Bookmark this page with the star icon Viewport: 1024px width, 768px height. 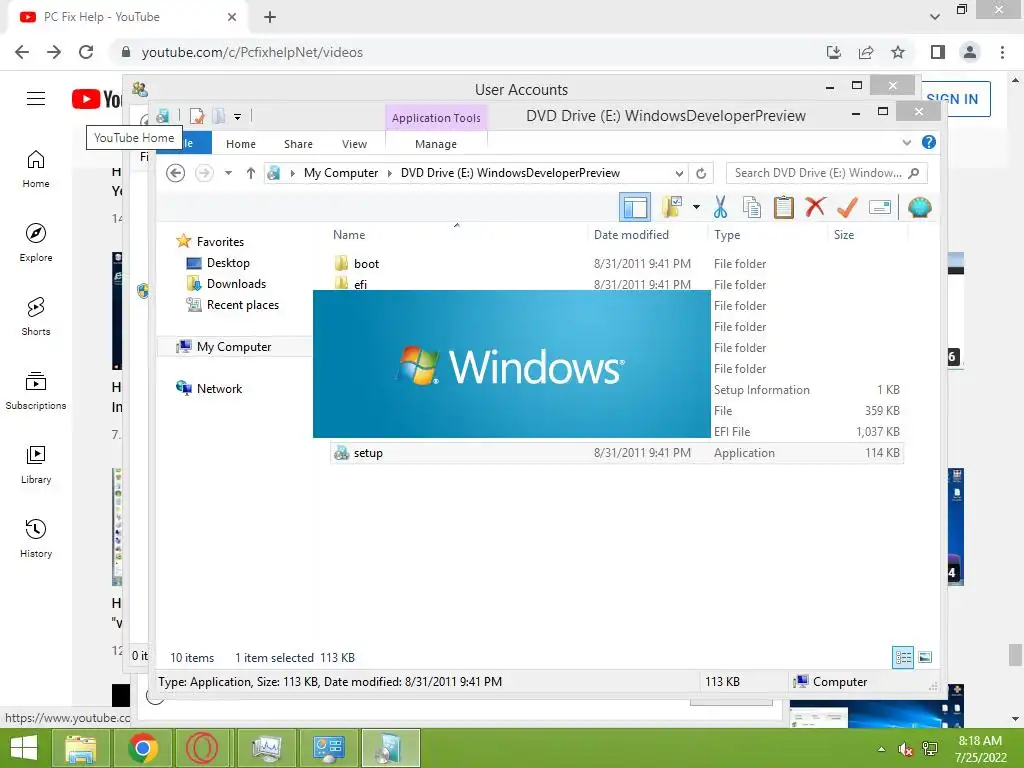tap(898, 52)
